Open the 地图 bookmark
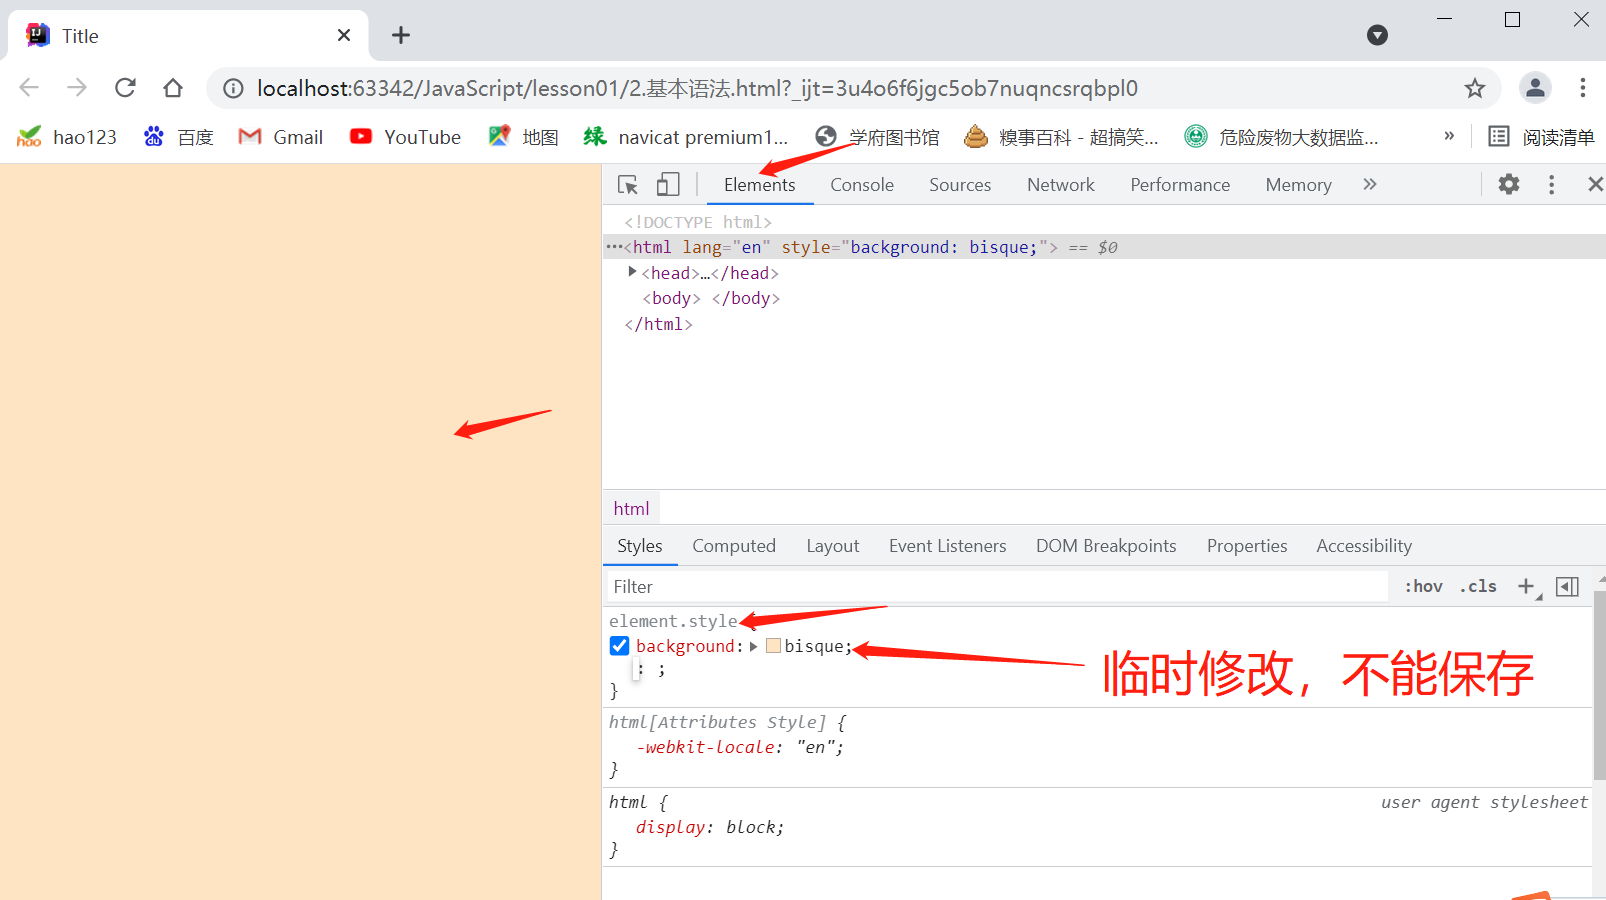Viewport: 1606px width, 900px height. pyautogui.click(x=523, y=137)
